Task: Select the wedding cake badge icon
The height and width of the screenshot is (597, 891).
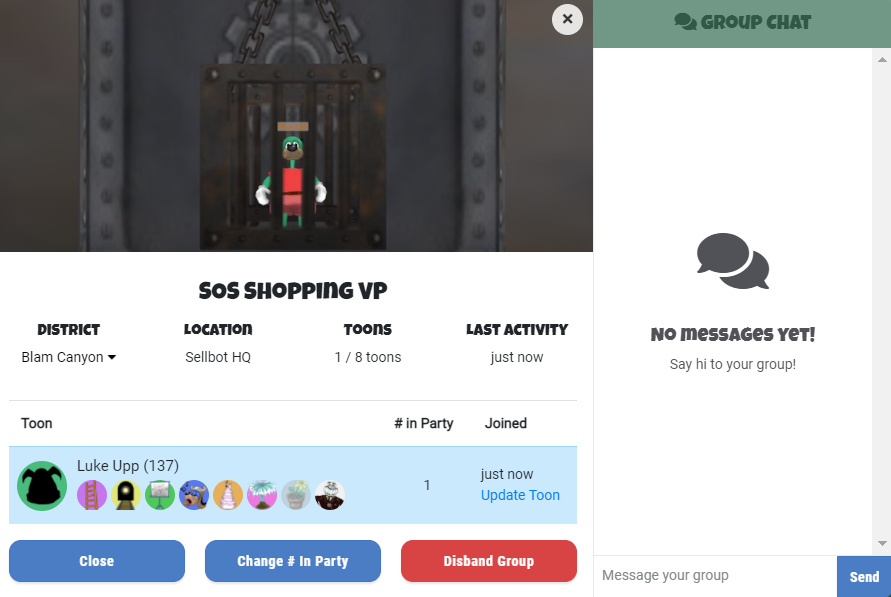Action: pos(228,494)
